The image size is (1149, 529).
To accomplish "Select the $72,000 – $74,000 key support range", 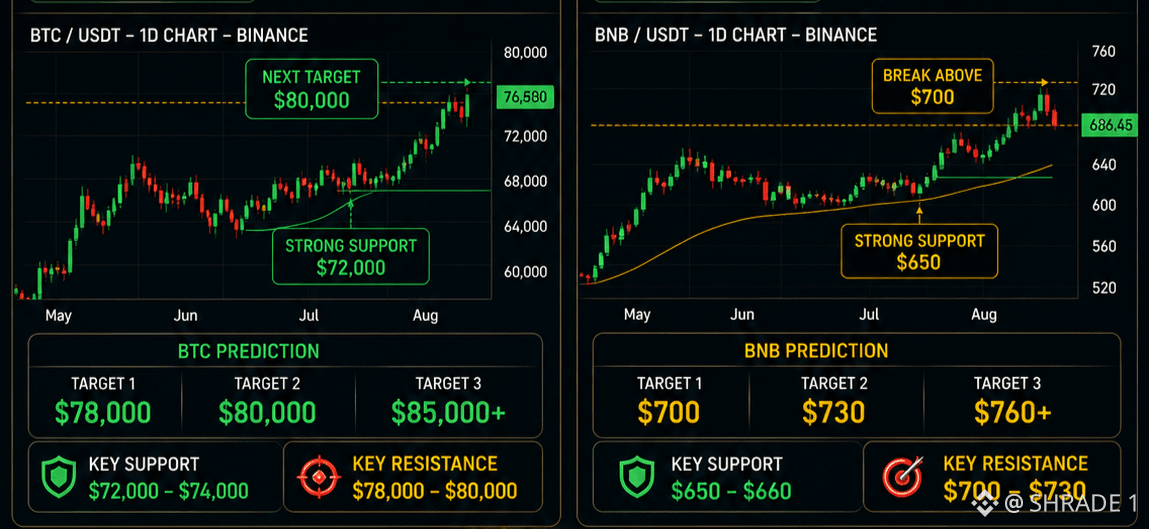I will (x=169, y=491).
